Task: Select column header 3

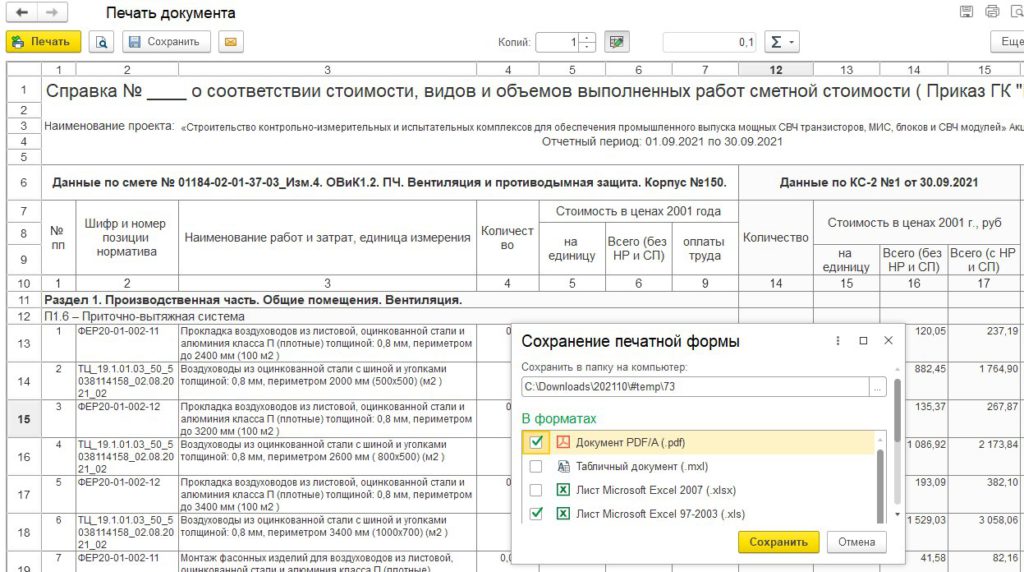Action: [x=327, y=70]
